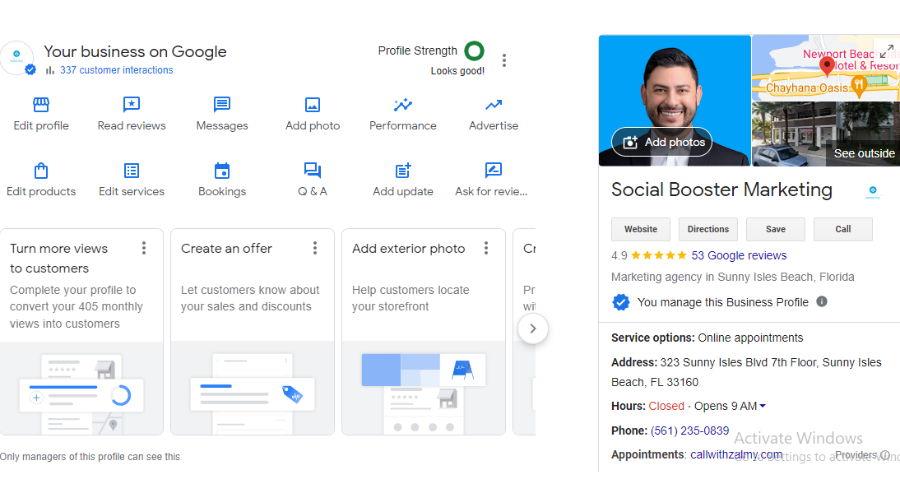Image resolution: width=900 pixels, height=500 pixels.
Task: Open the Q & A chat icon
Action: pos(312,170)
